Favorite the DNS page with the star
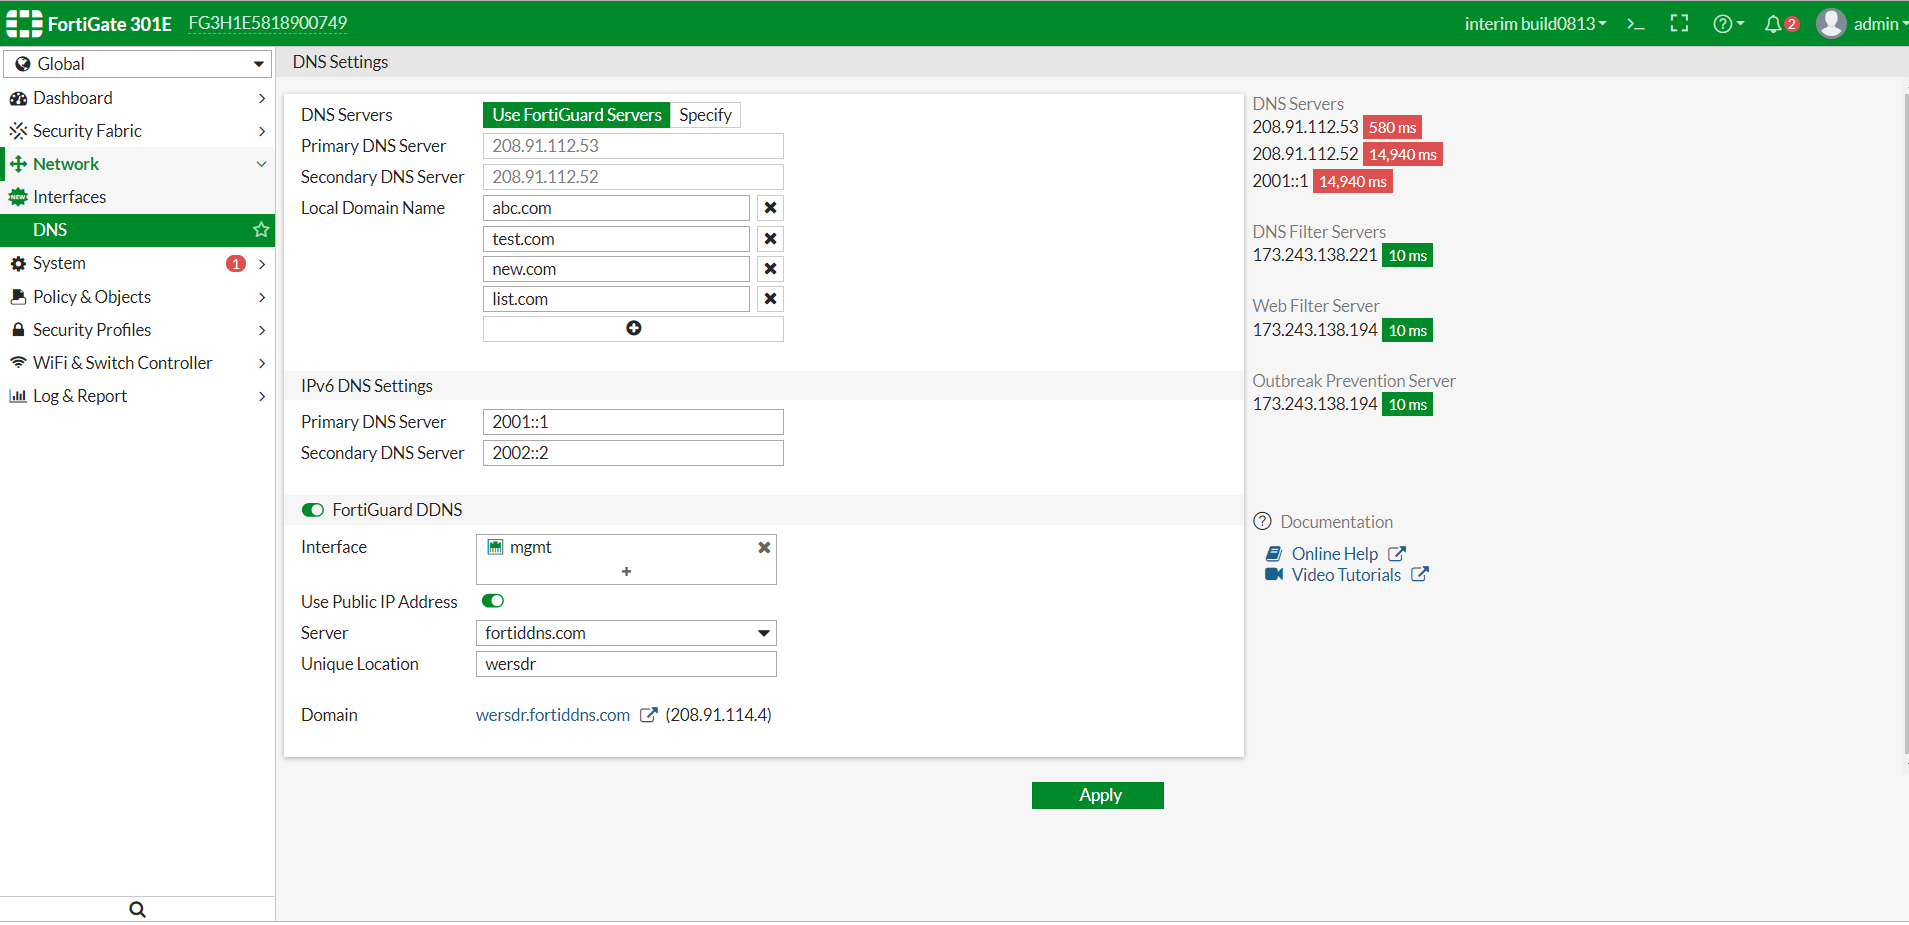This screenshot has height=925, width=1909. click(x=261, y=230)
